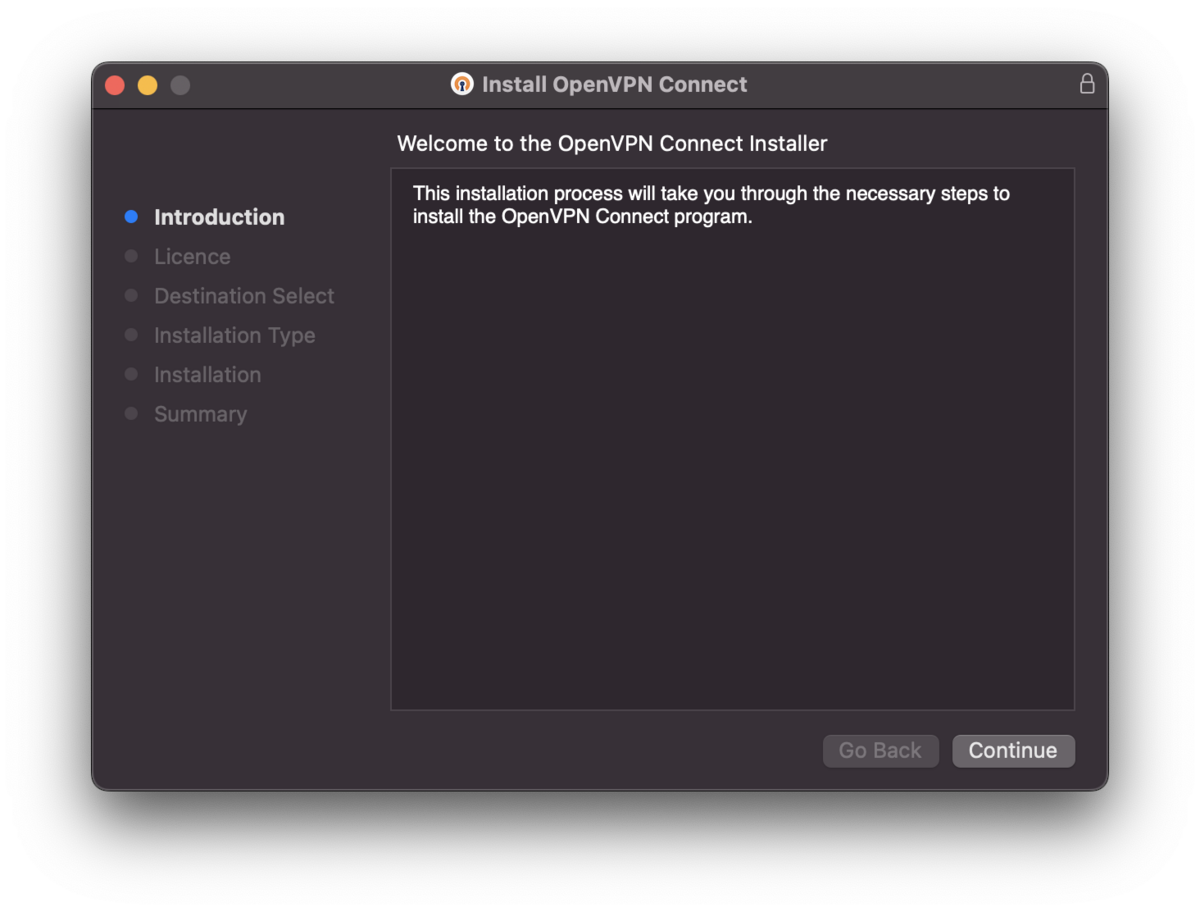Click the blue bullet beside Introduction

tap(131, 217)
